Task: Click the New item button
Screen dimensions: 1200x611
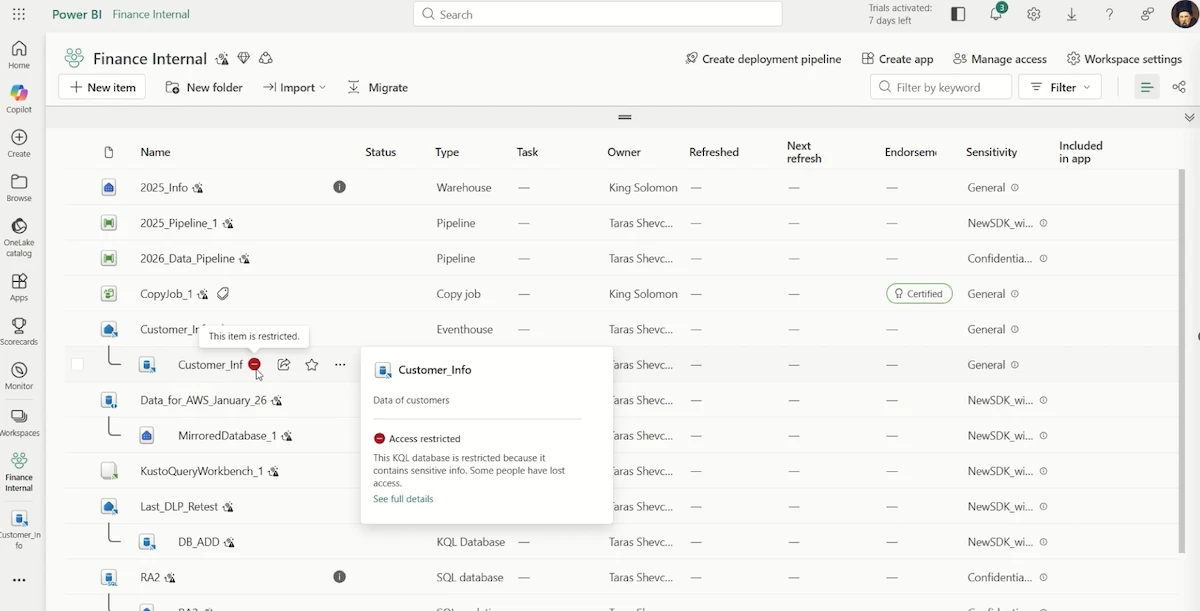Action: [x=102, y=87]
